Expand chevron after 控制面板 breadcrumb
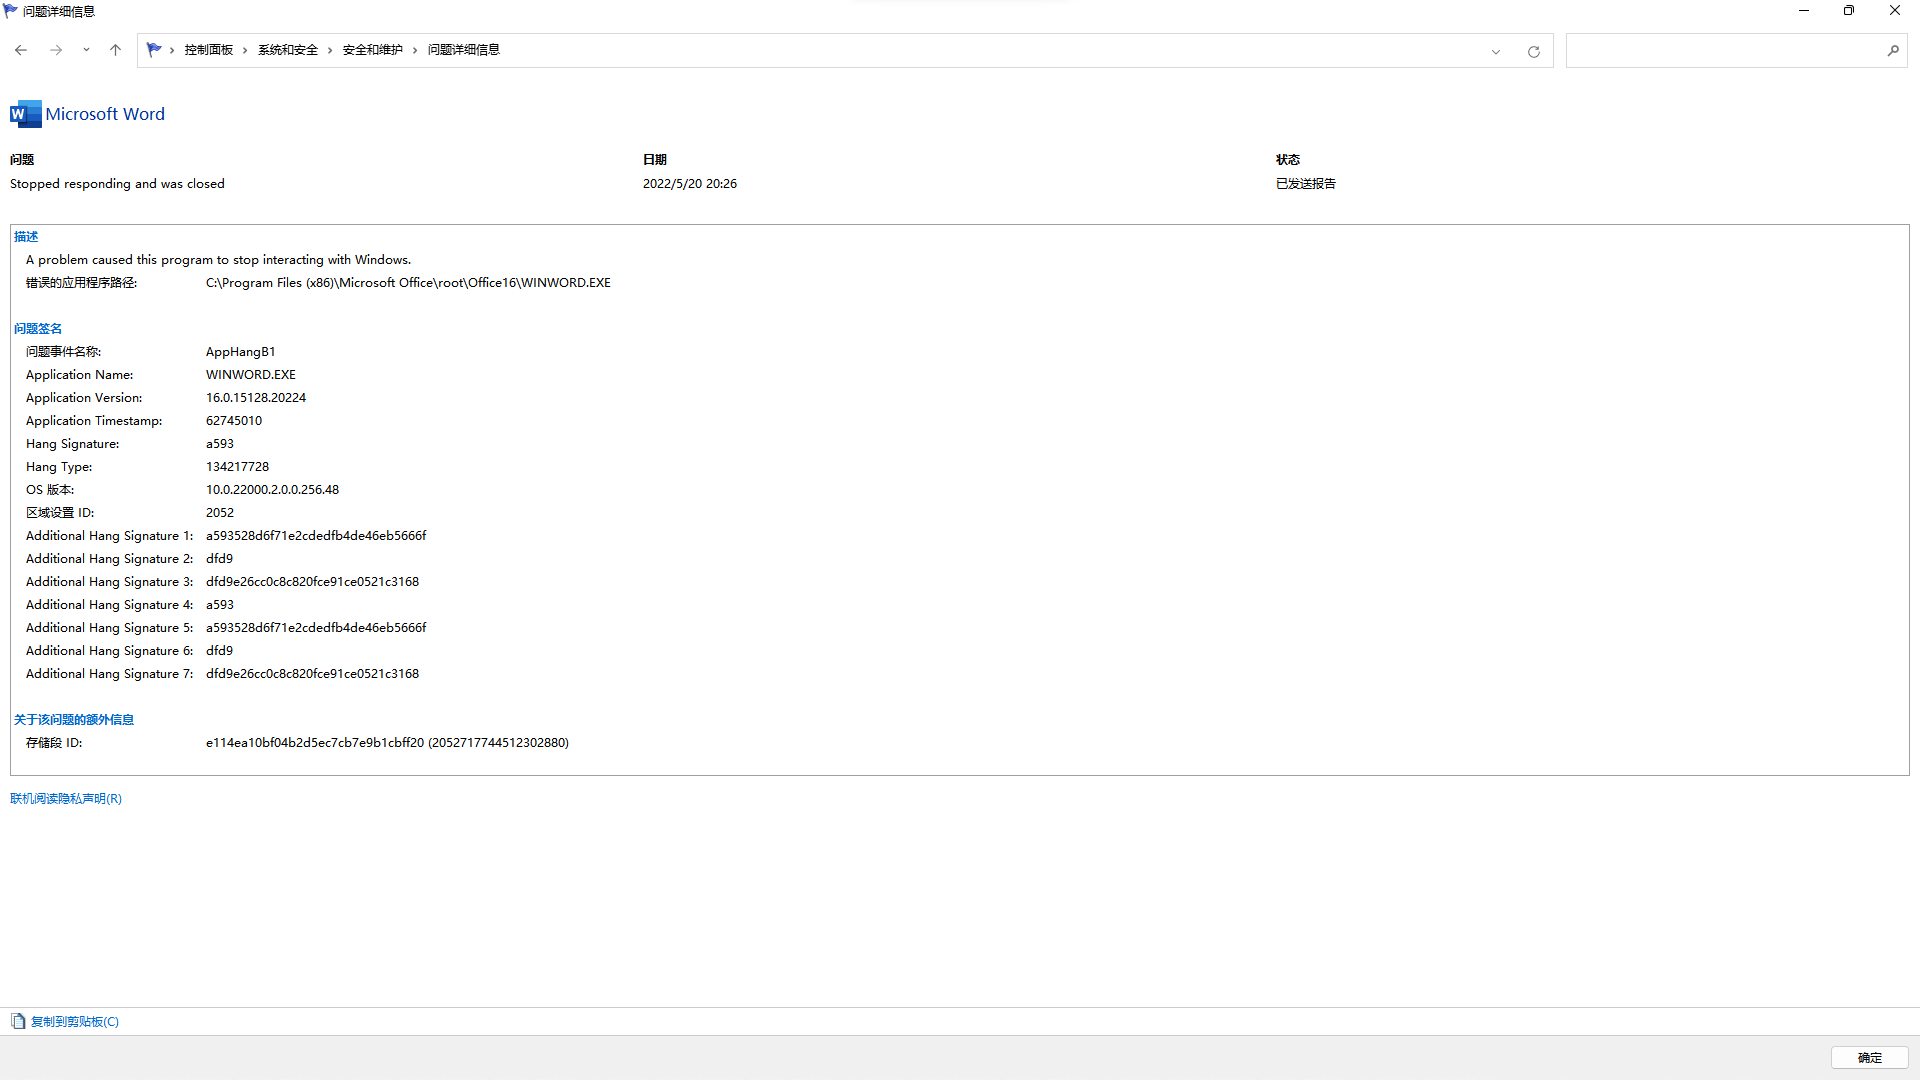Image resolution: width=1920 pixels, height=1080 pixels. coord(245,50)
